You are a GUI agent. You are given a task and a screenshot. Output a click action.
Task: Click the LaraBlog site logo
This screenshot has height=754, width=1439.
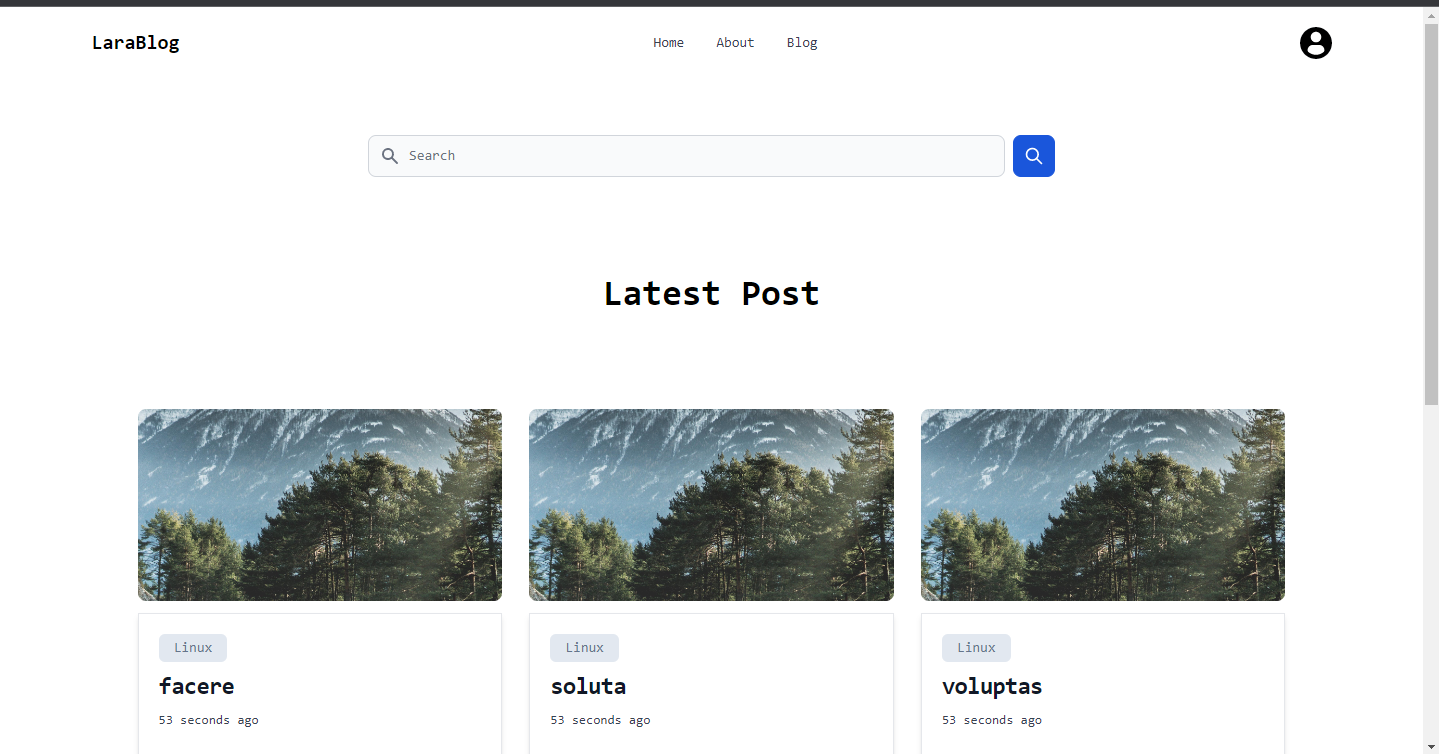[x=135, y=43]
